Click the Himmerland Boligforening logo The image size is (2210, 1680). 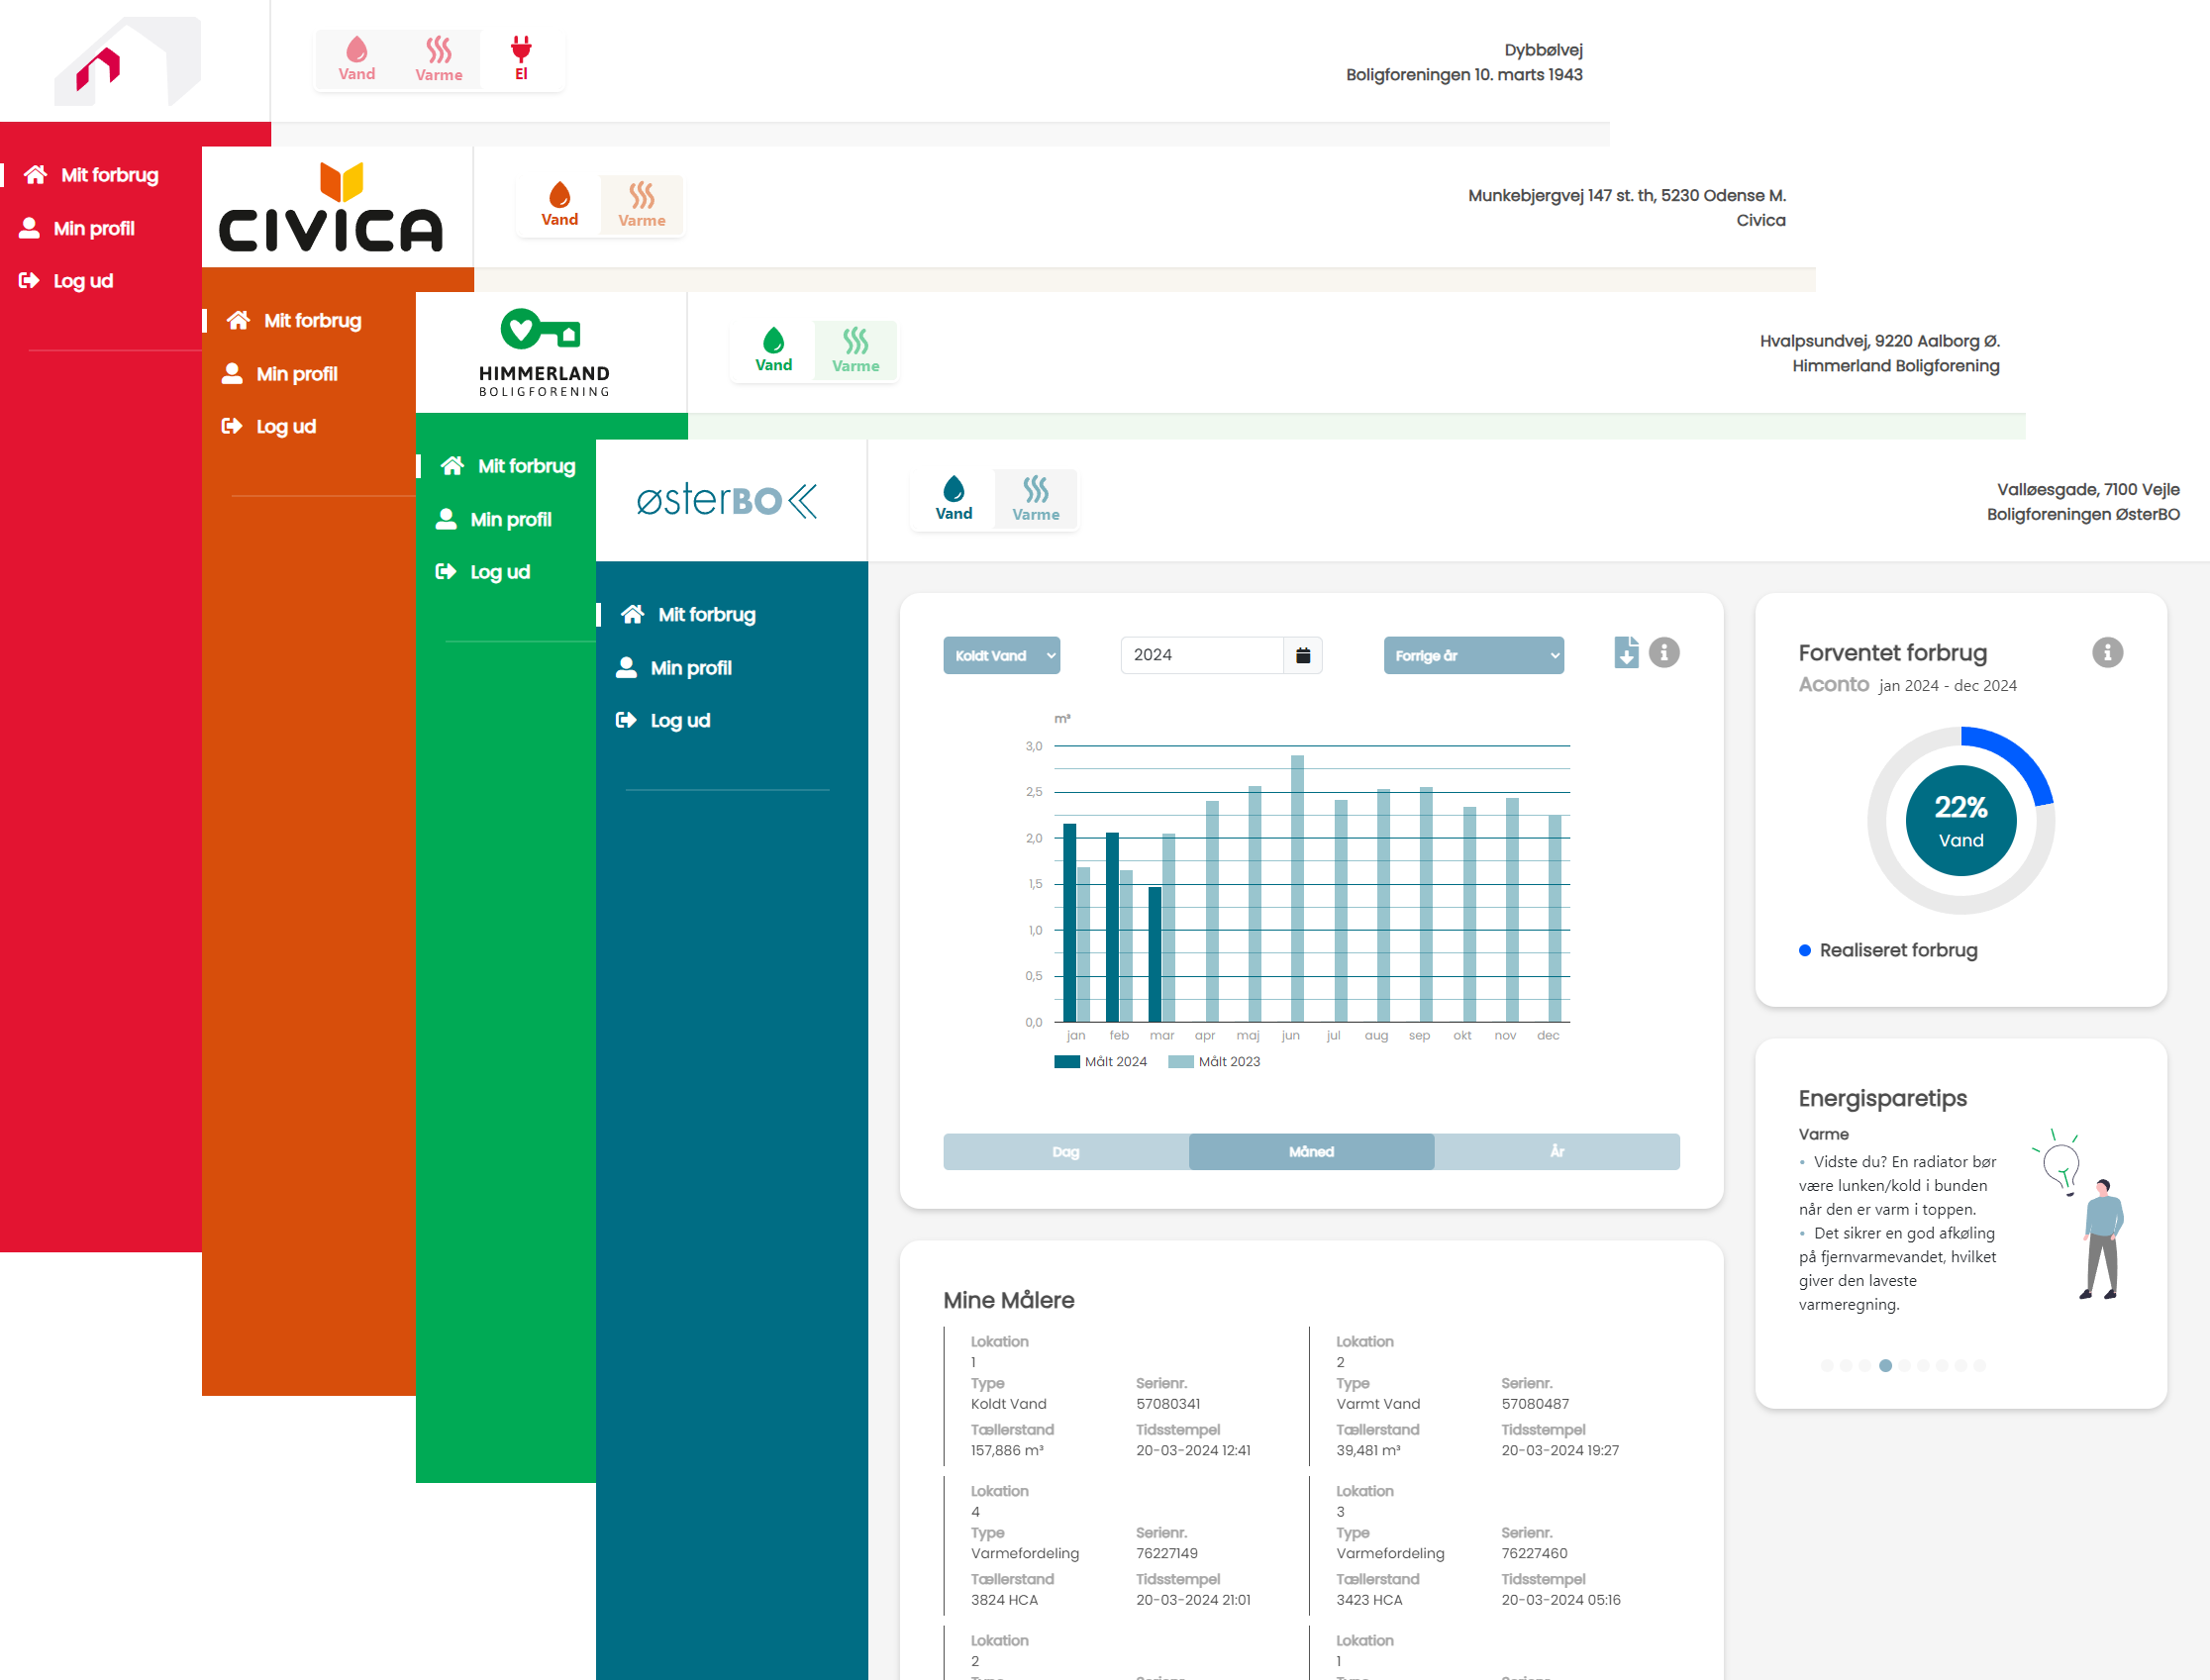pos(544,353)
